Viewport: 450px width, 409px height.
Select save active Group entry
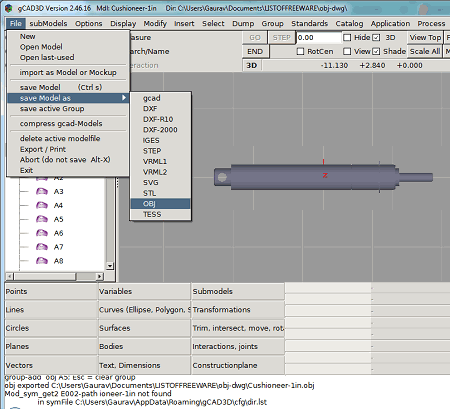coord(68,109)
